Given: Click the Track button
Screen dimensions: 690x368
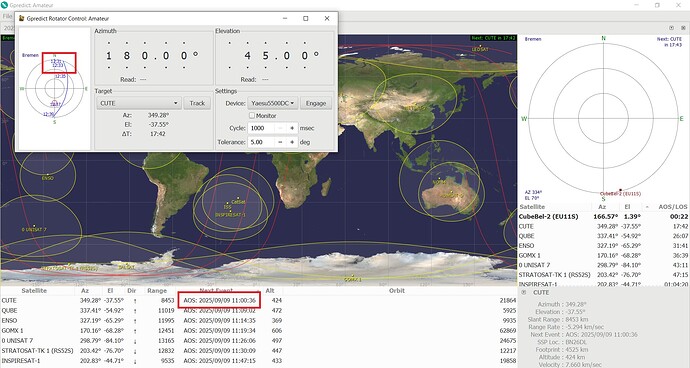Looking at the screenshot, I should [x=197, y=103].
